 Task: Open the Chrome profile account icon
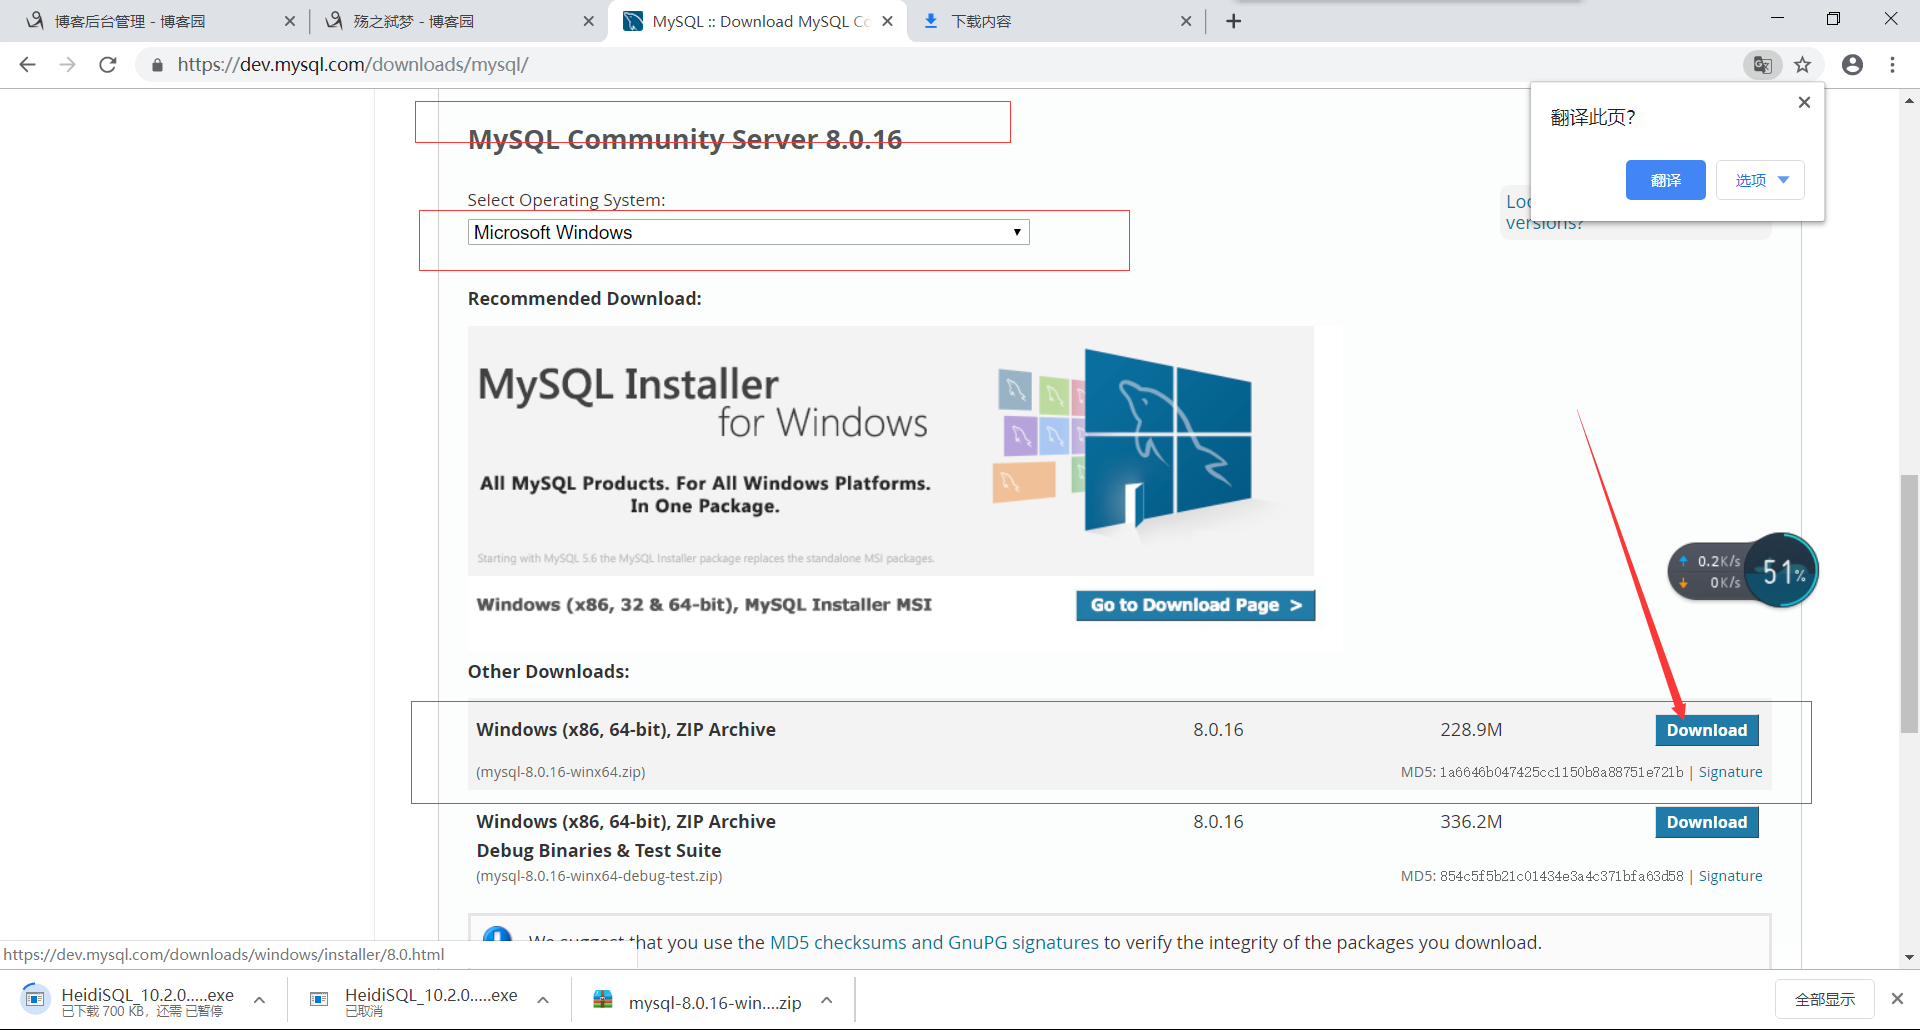pyautogui.click(x=1852, y=65)
